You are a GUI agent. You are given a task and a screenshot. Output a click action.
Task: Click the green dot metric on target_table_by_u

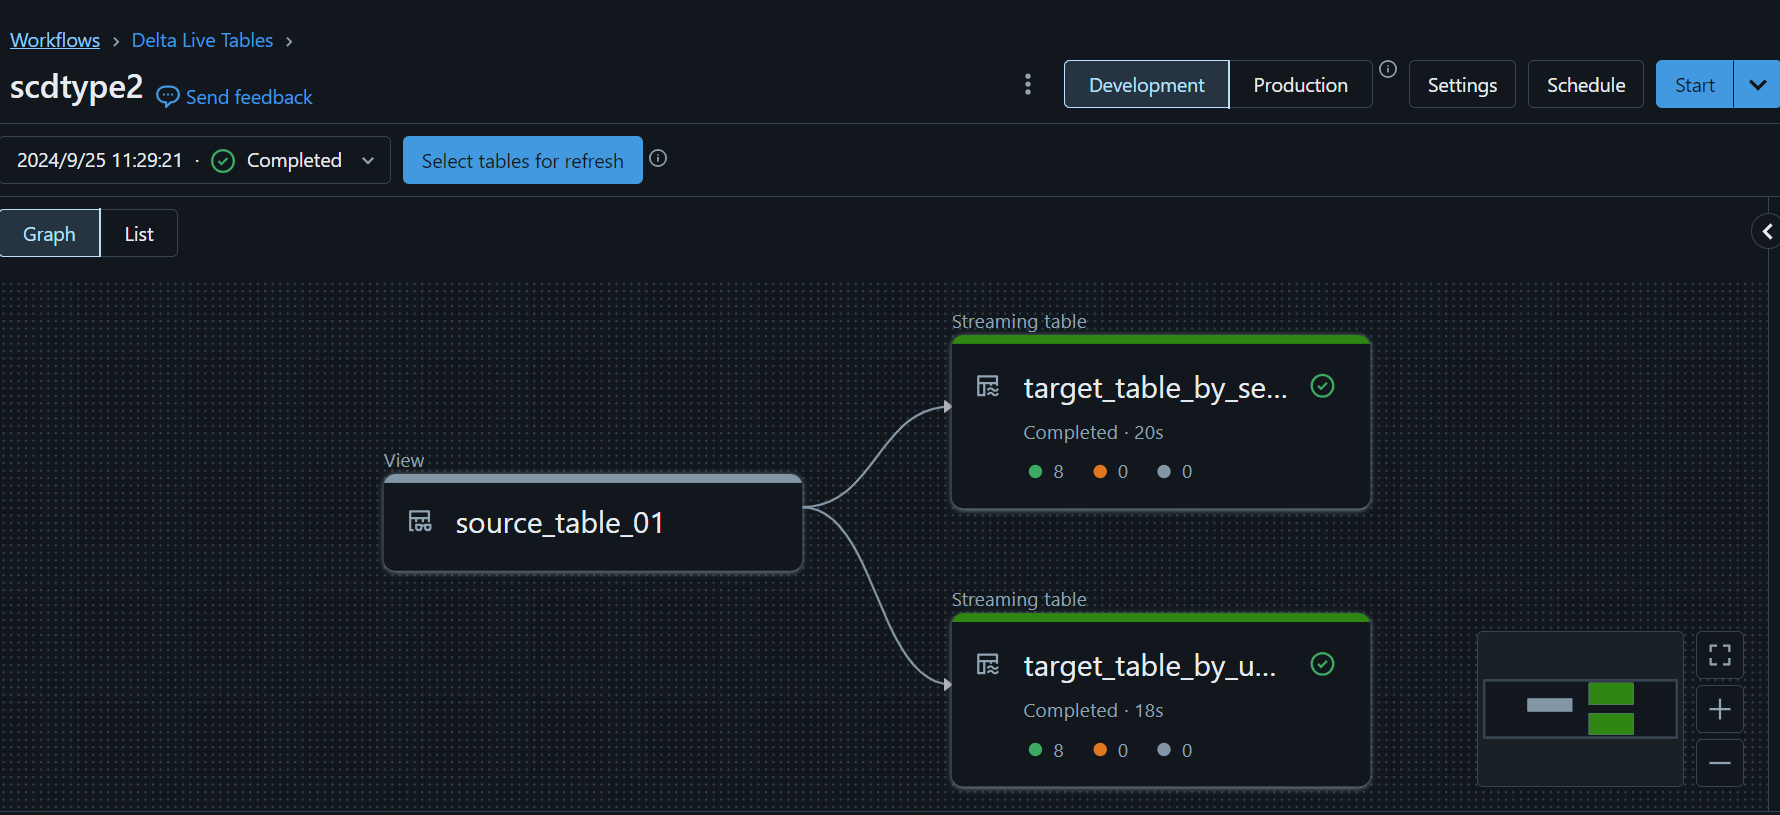(1036, 749)
